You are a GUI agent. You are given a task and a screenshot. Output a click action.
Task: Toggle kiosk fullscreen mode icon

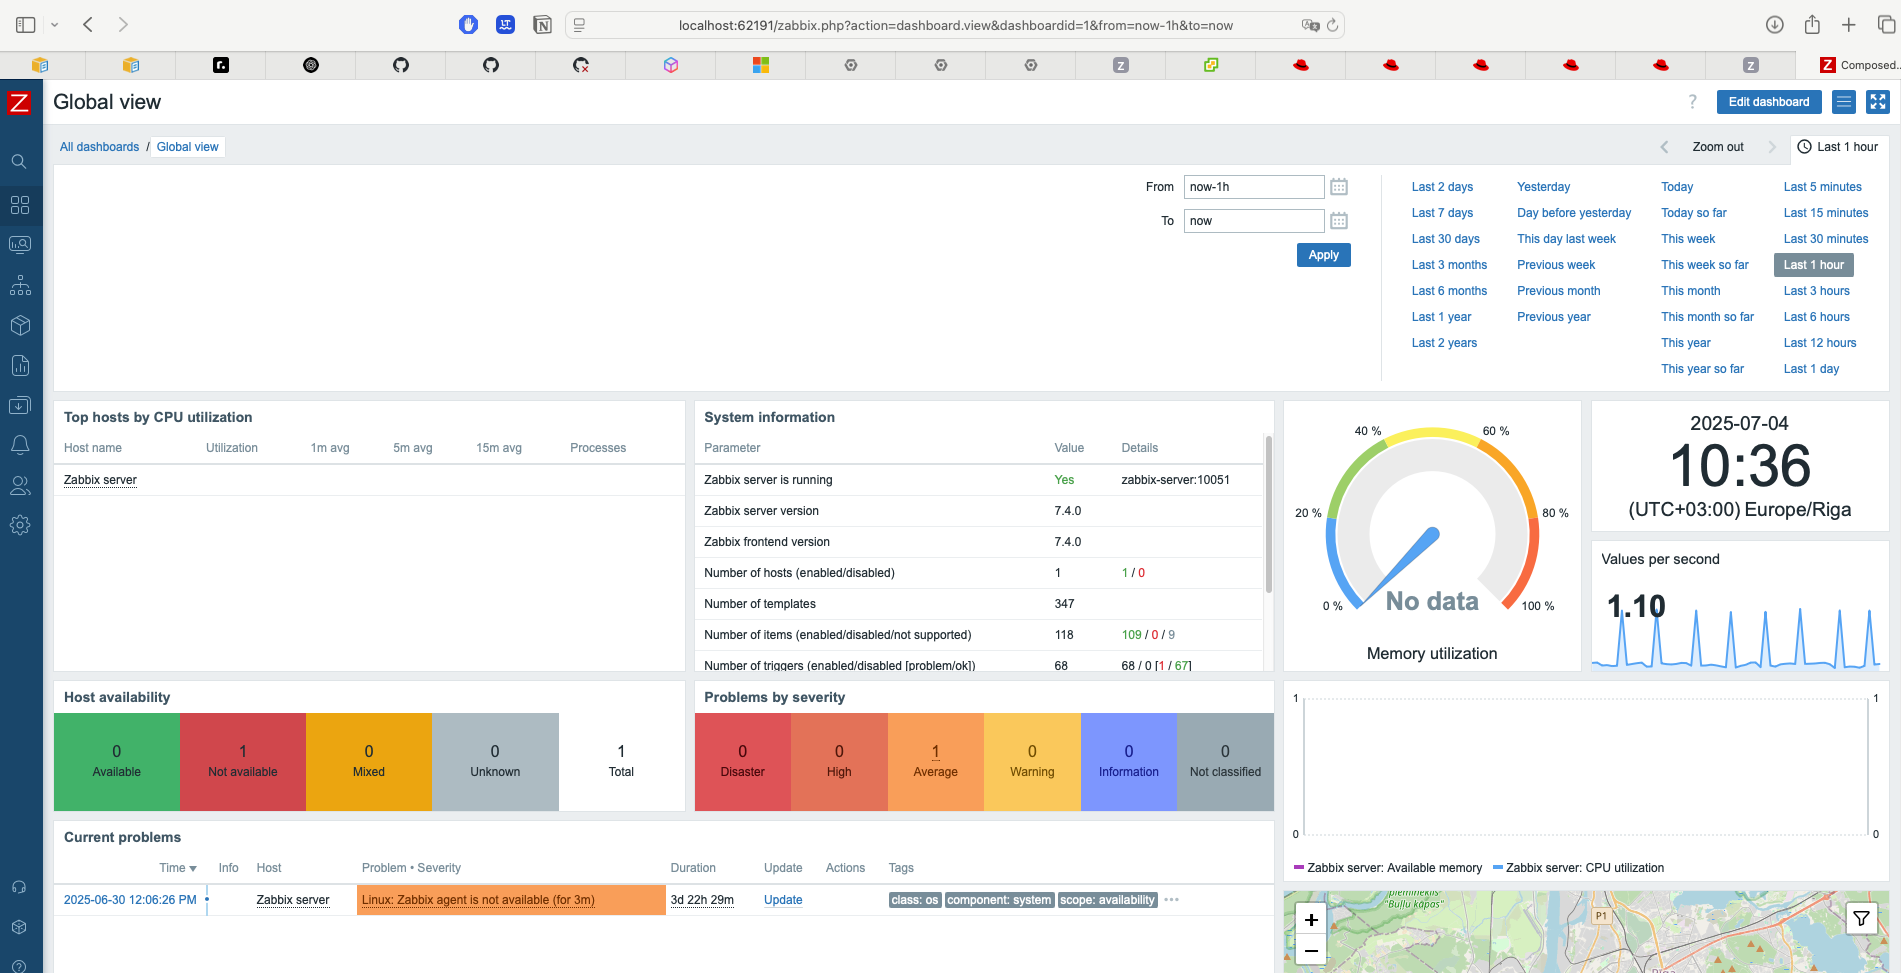click(1878, 102)
